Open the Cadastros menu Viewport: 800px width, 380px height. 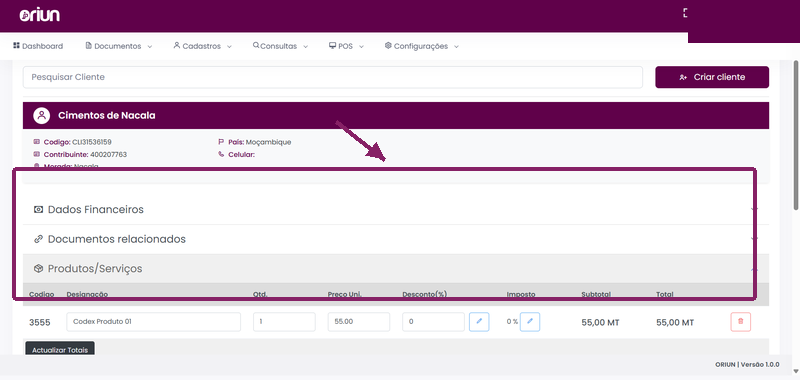202,46
